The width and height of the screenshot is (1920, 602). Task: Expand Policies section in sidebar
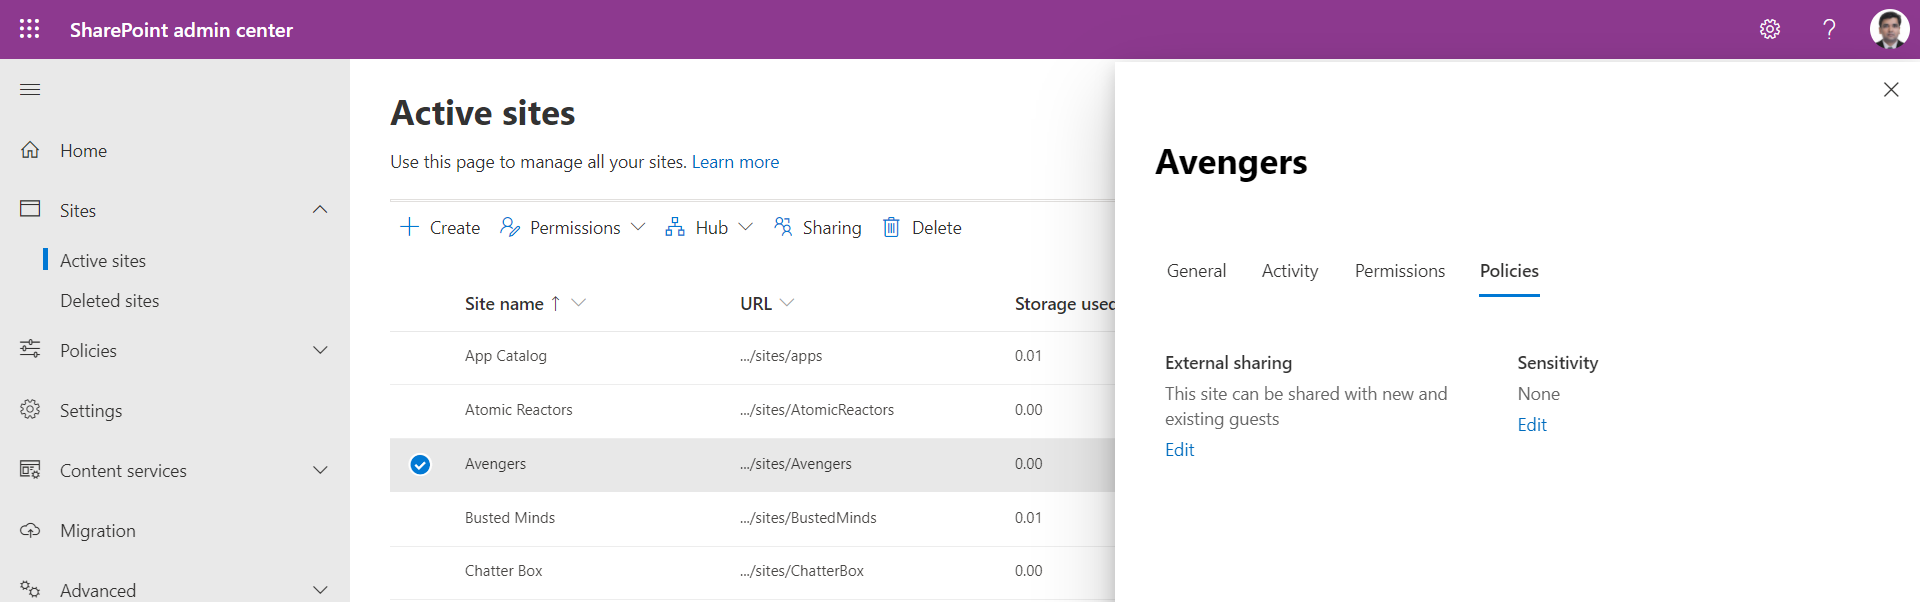coord(320,351)
